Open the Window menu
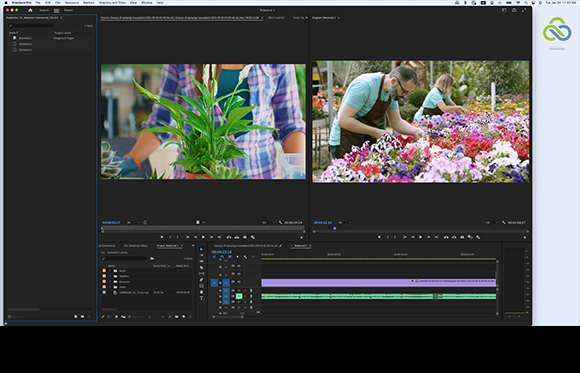 [x=147, y=3]
